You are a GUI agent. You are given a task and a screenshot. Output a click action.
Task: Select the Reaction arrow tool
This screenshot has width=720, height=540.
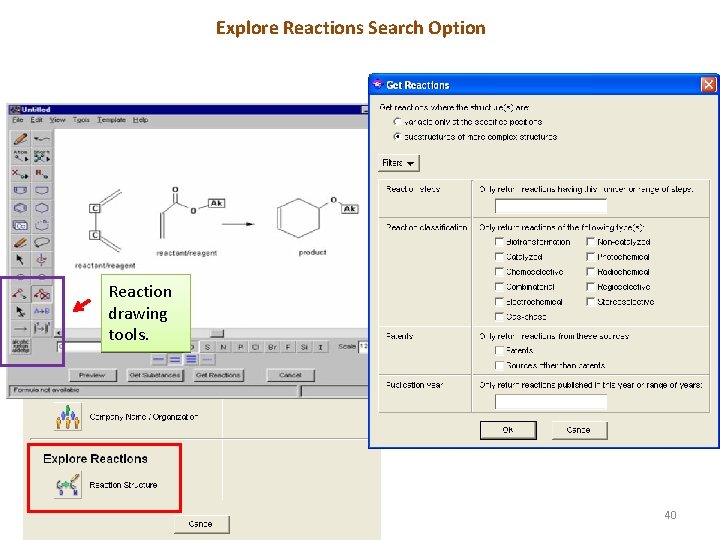click(x=20, y=328)
